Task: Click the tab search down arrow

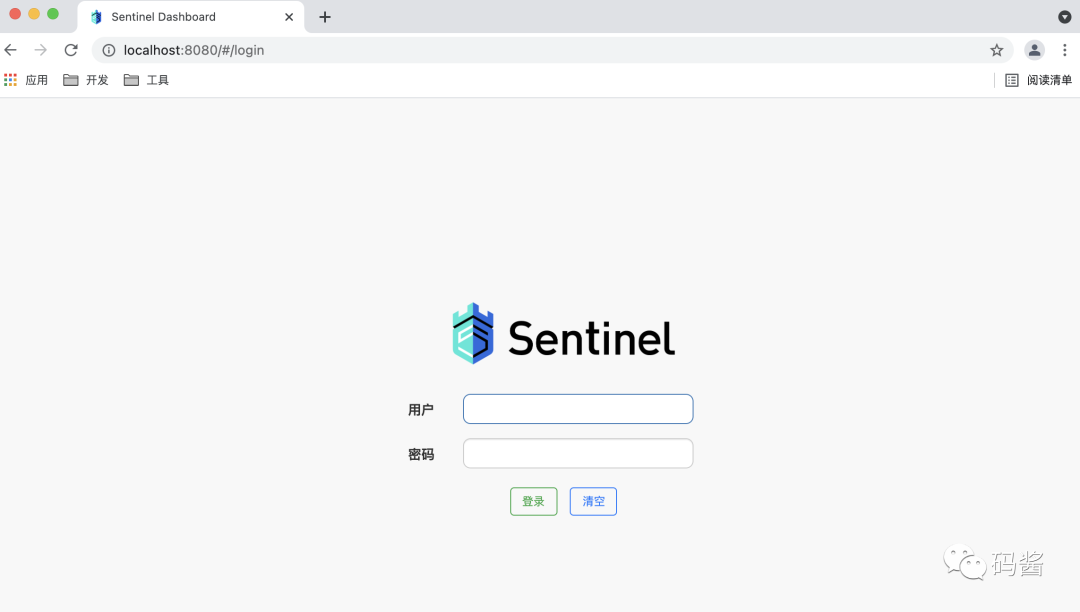Action: (1064, 17)
